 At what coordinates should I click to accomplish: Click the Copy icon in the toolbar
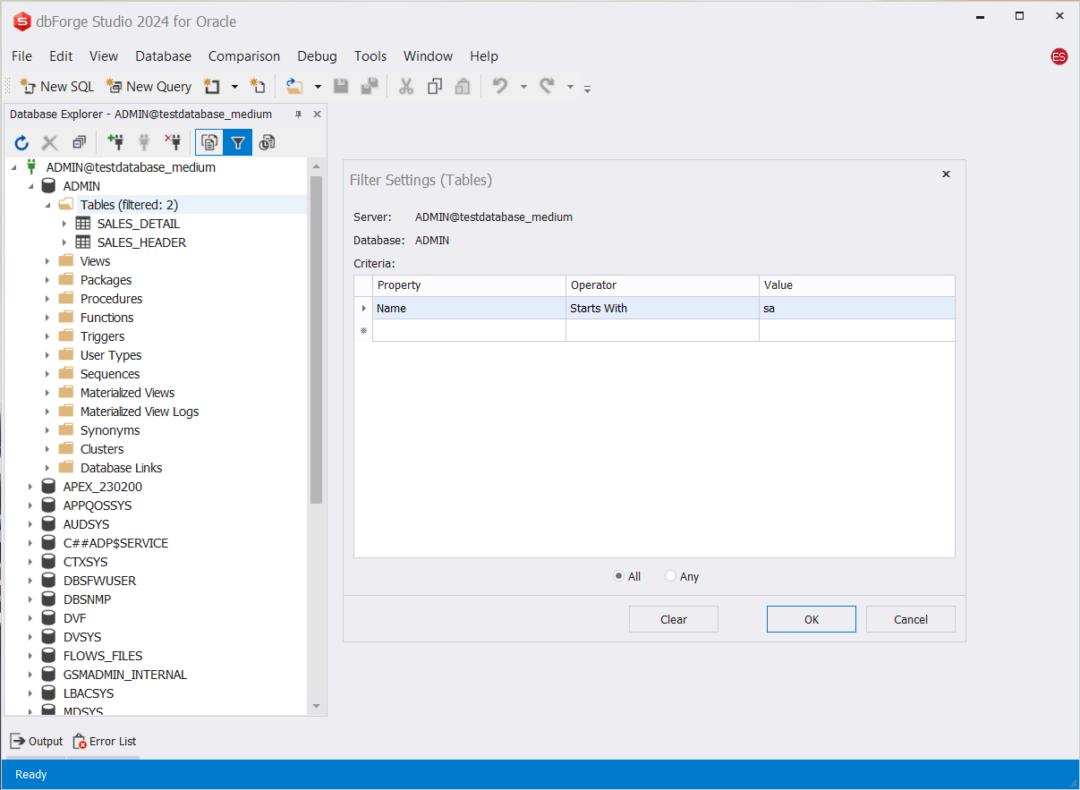434,86
